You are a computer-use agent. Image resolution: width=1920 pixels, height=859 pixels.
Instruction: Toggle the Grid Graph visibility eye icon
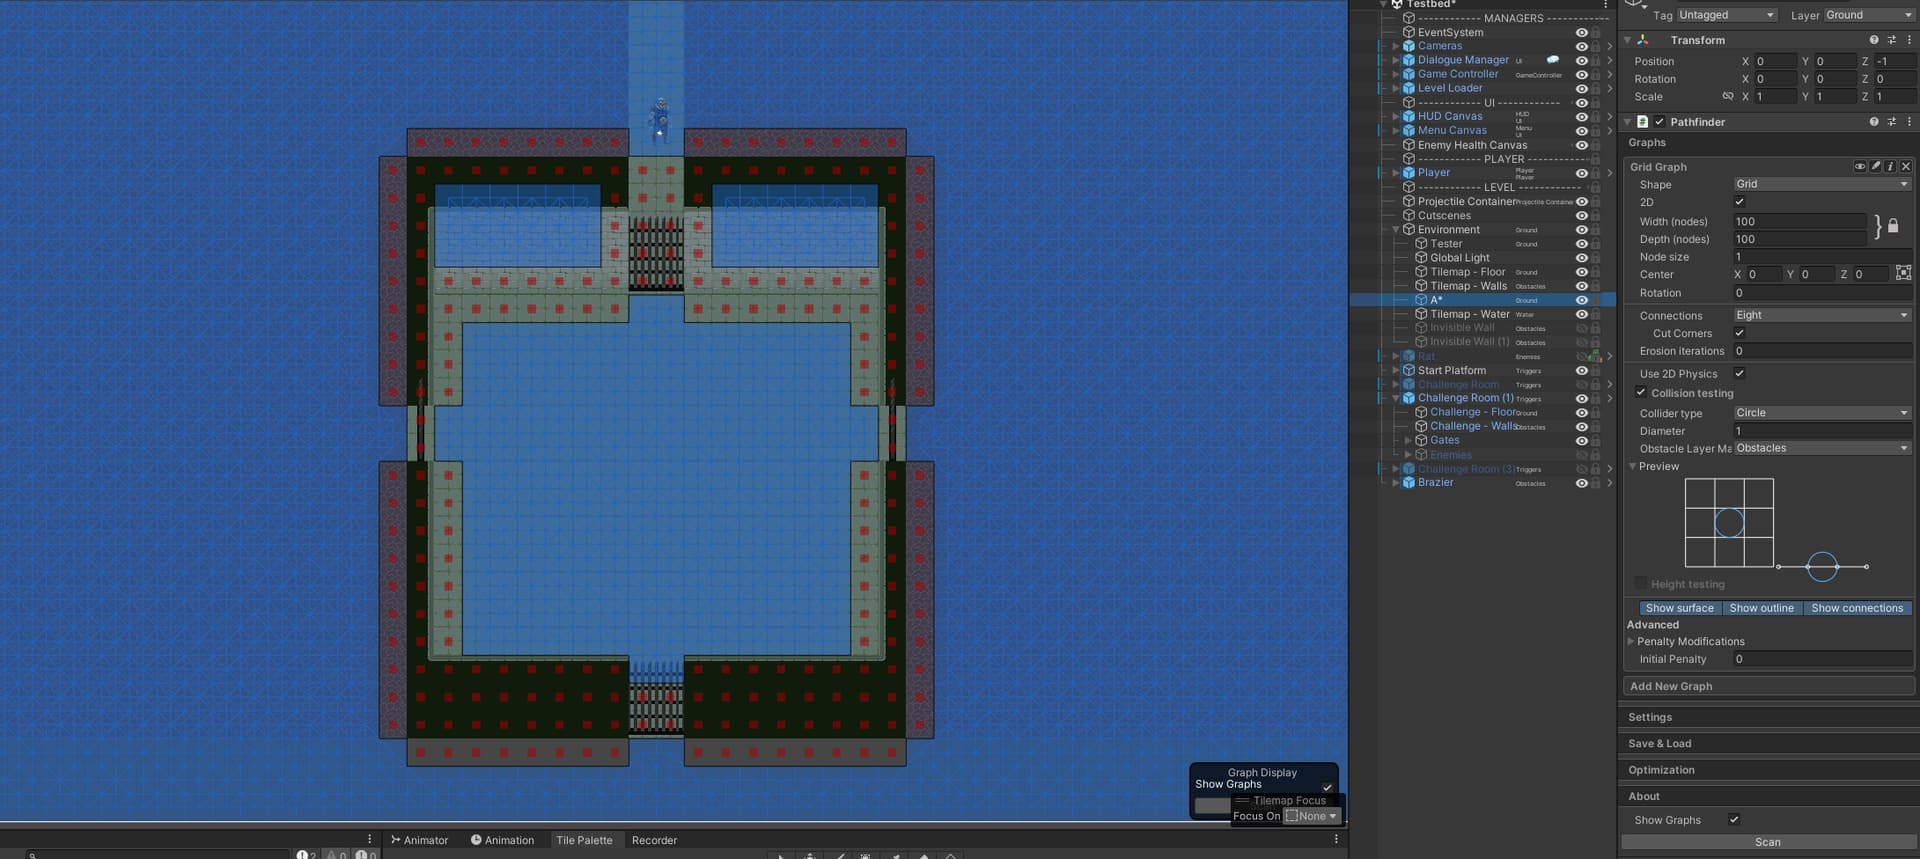(1859, 167)
